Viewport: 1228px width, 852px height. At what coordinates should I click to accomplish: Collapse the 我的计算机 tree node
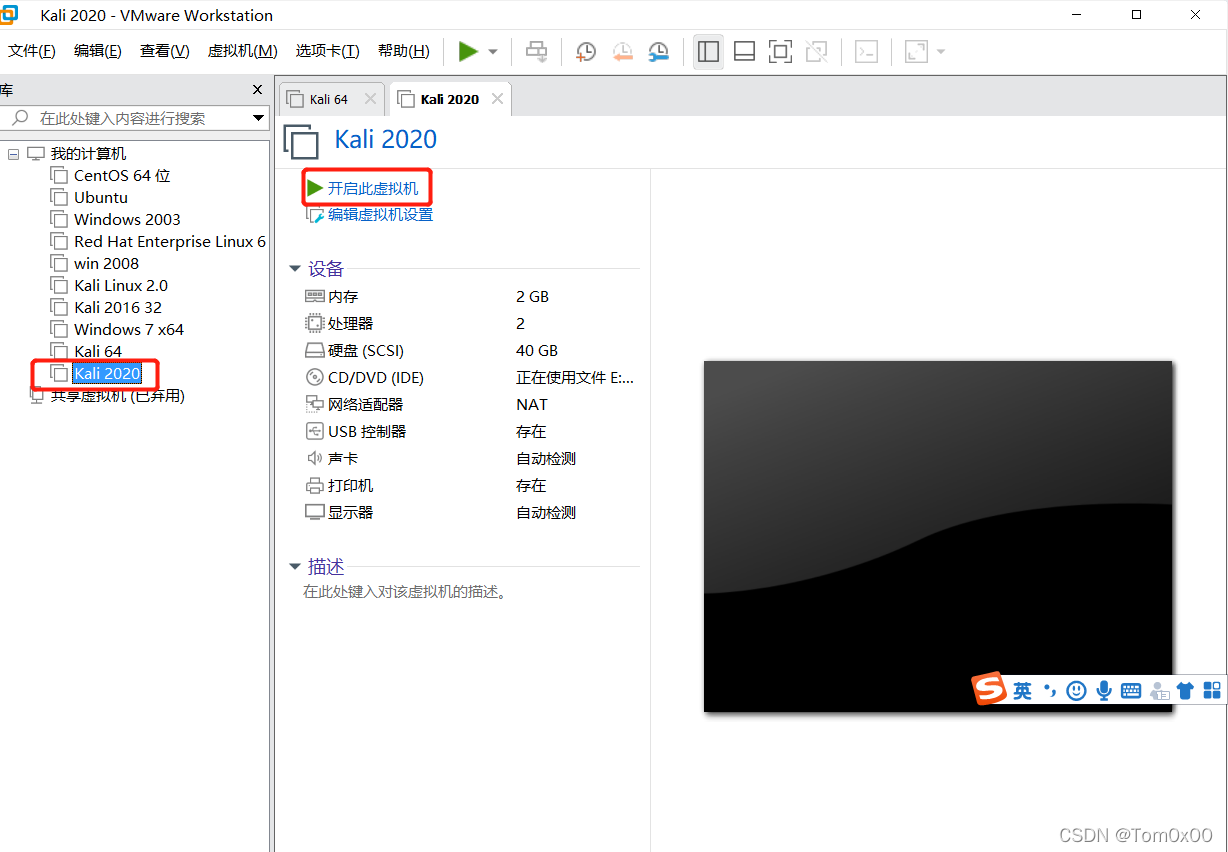[13, 154]
